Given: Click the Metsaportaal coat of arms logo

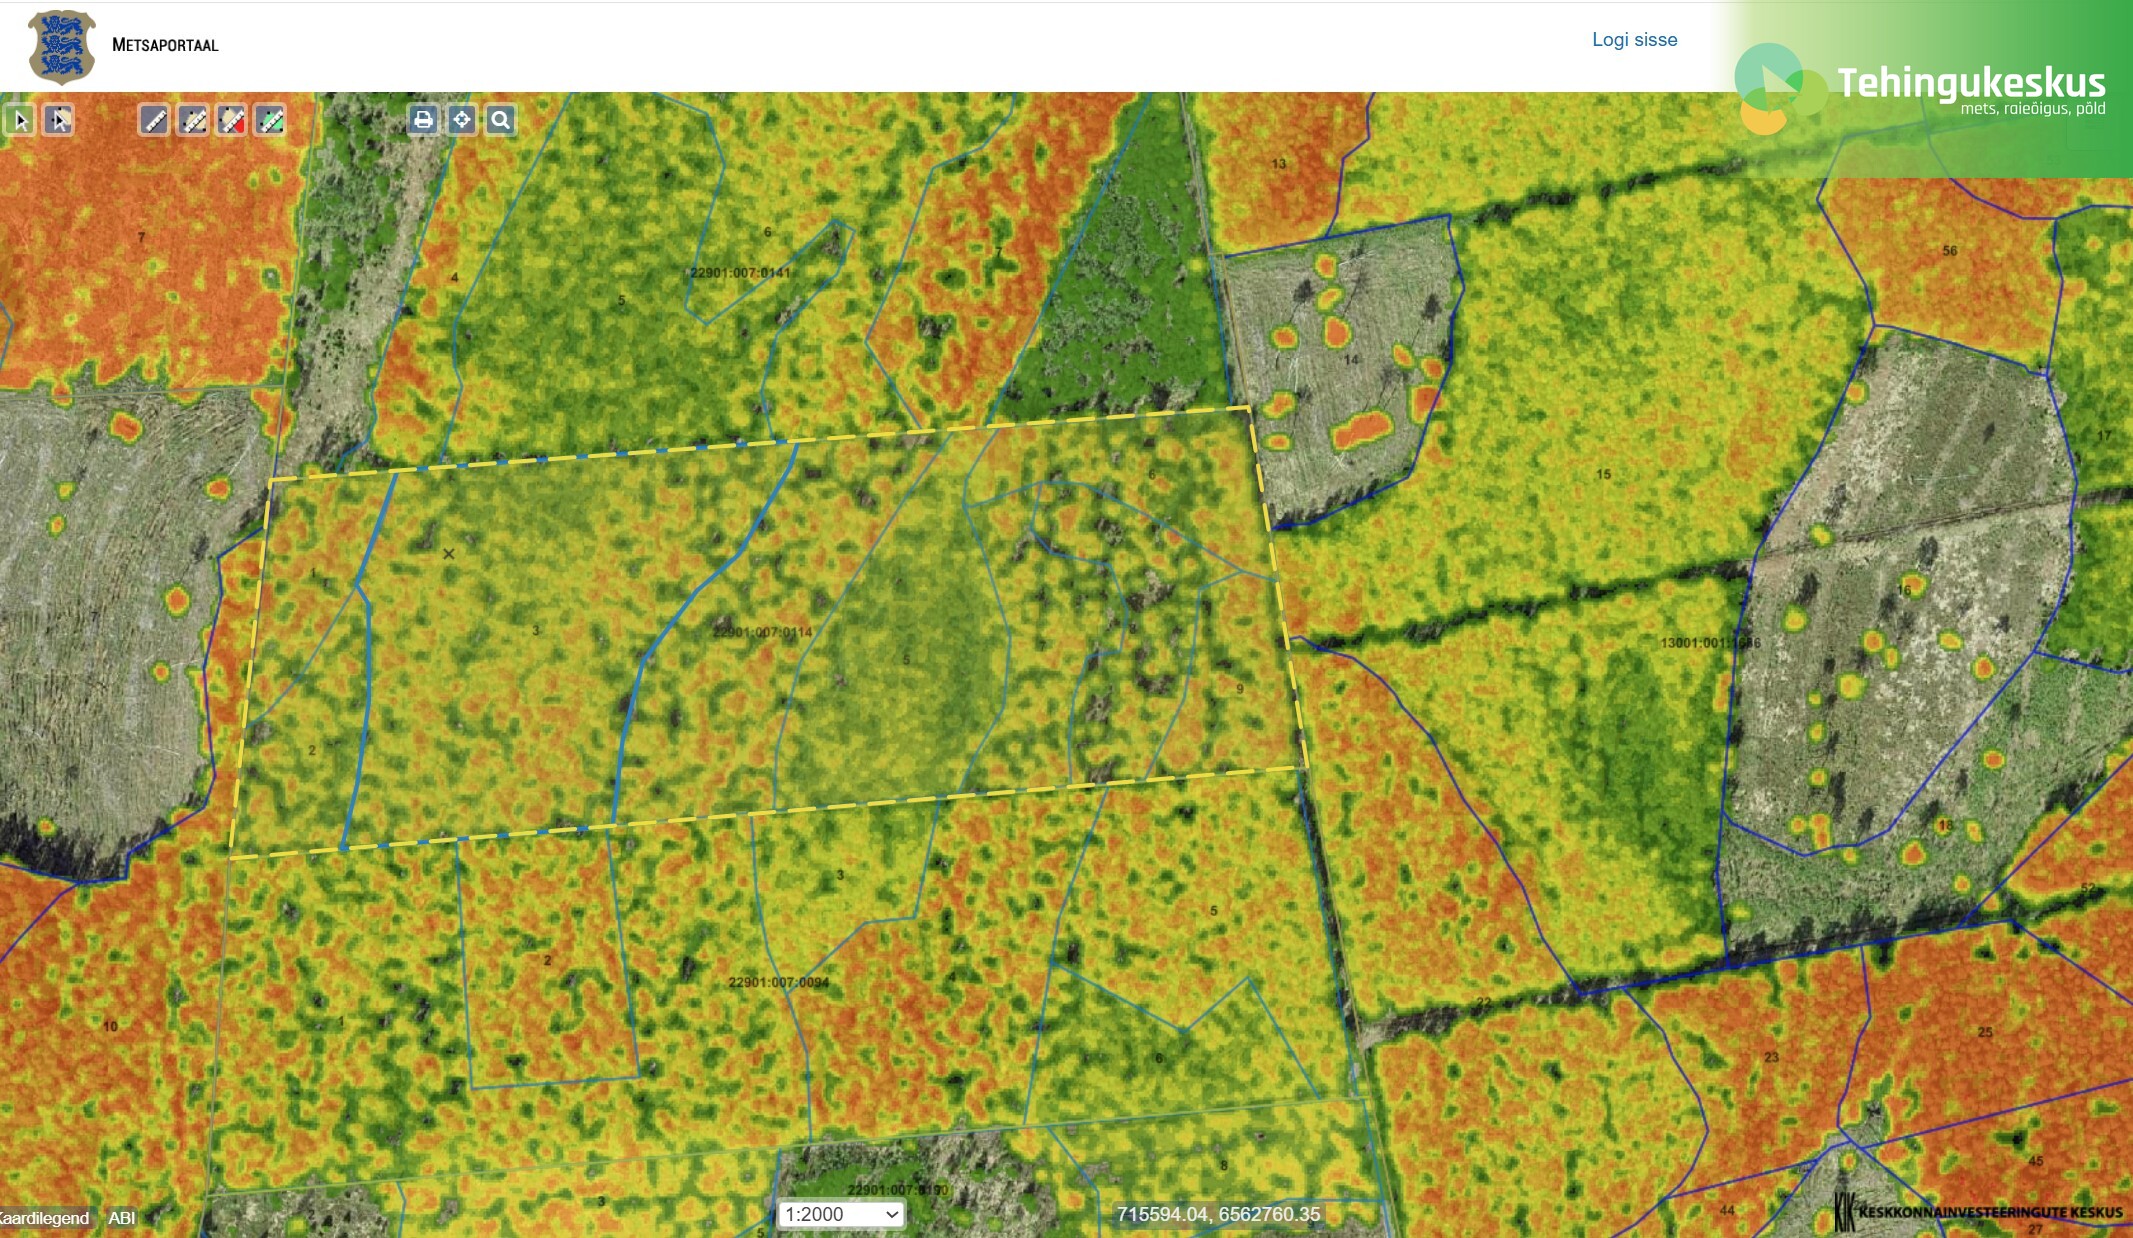Looking at the screenshot, I should (62, 46).
